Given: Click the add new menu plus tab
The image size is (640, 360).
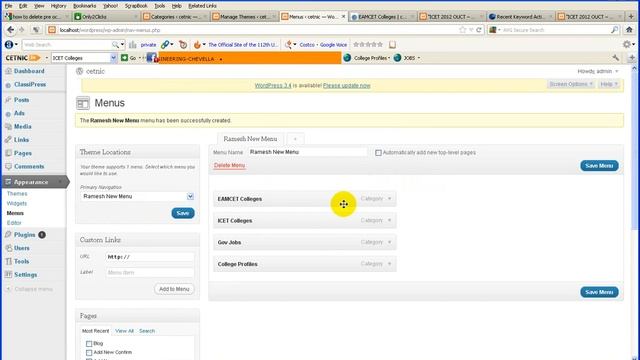Looking at the screenshot, I should click(295, 139).
